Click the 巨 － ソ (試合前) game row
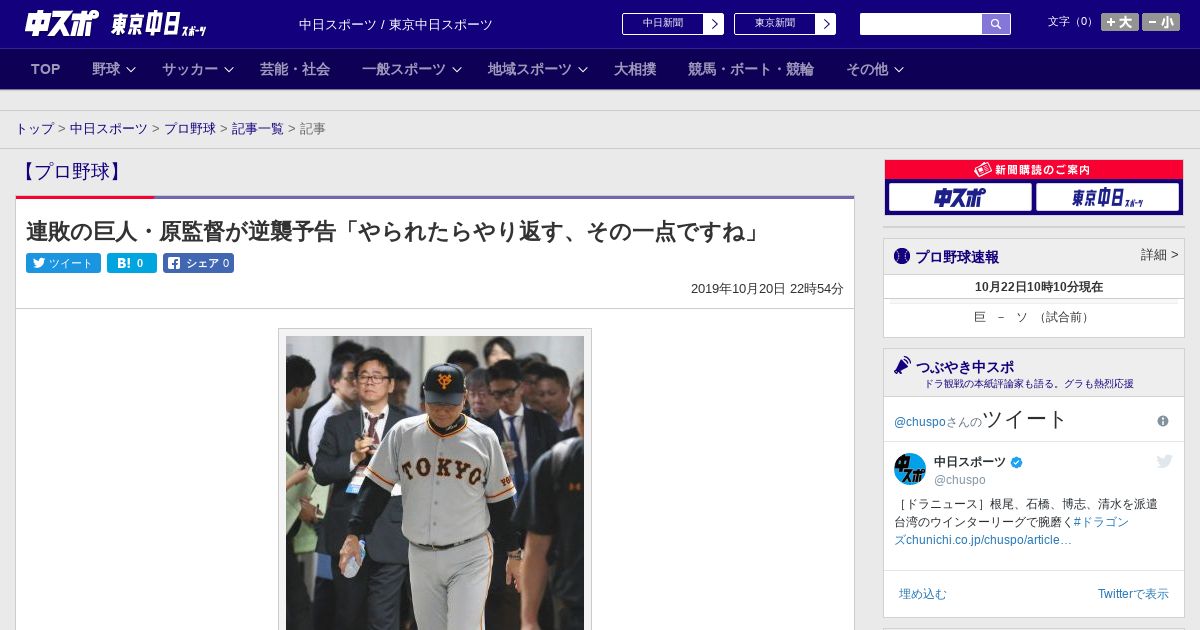 pos(1034,317)
